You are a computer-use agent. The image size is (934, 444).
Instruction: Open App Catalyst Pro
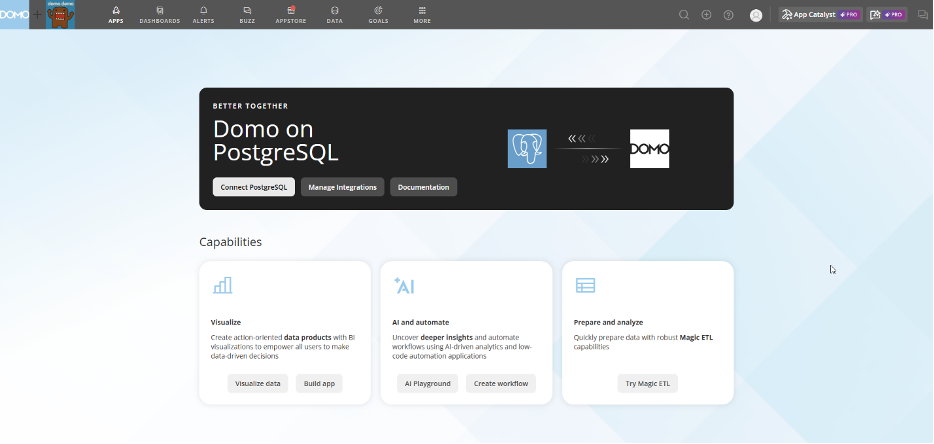coord(821,15)
